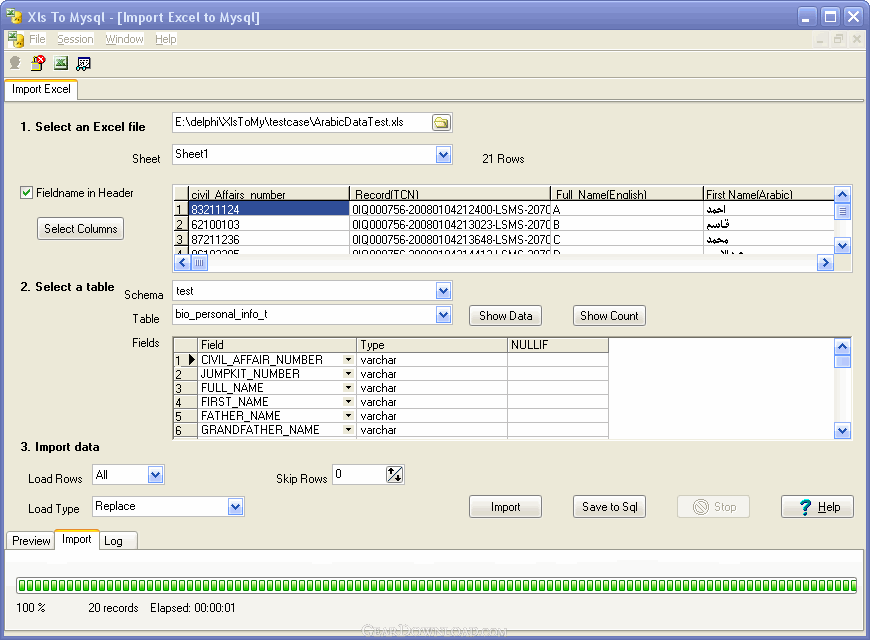This screenshot has width=870, height=640.
Task: Open the Sheet dropdown showing Sheet1
Action: coord(443,155)
